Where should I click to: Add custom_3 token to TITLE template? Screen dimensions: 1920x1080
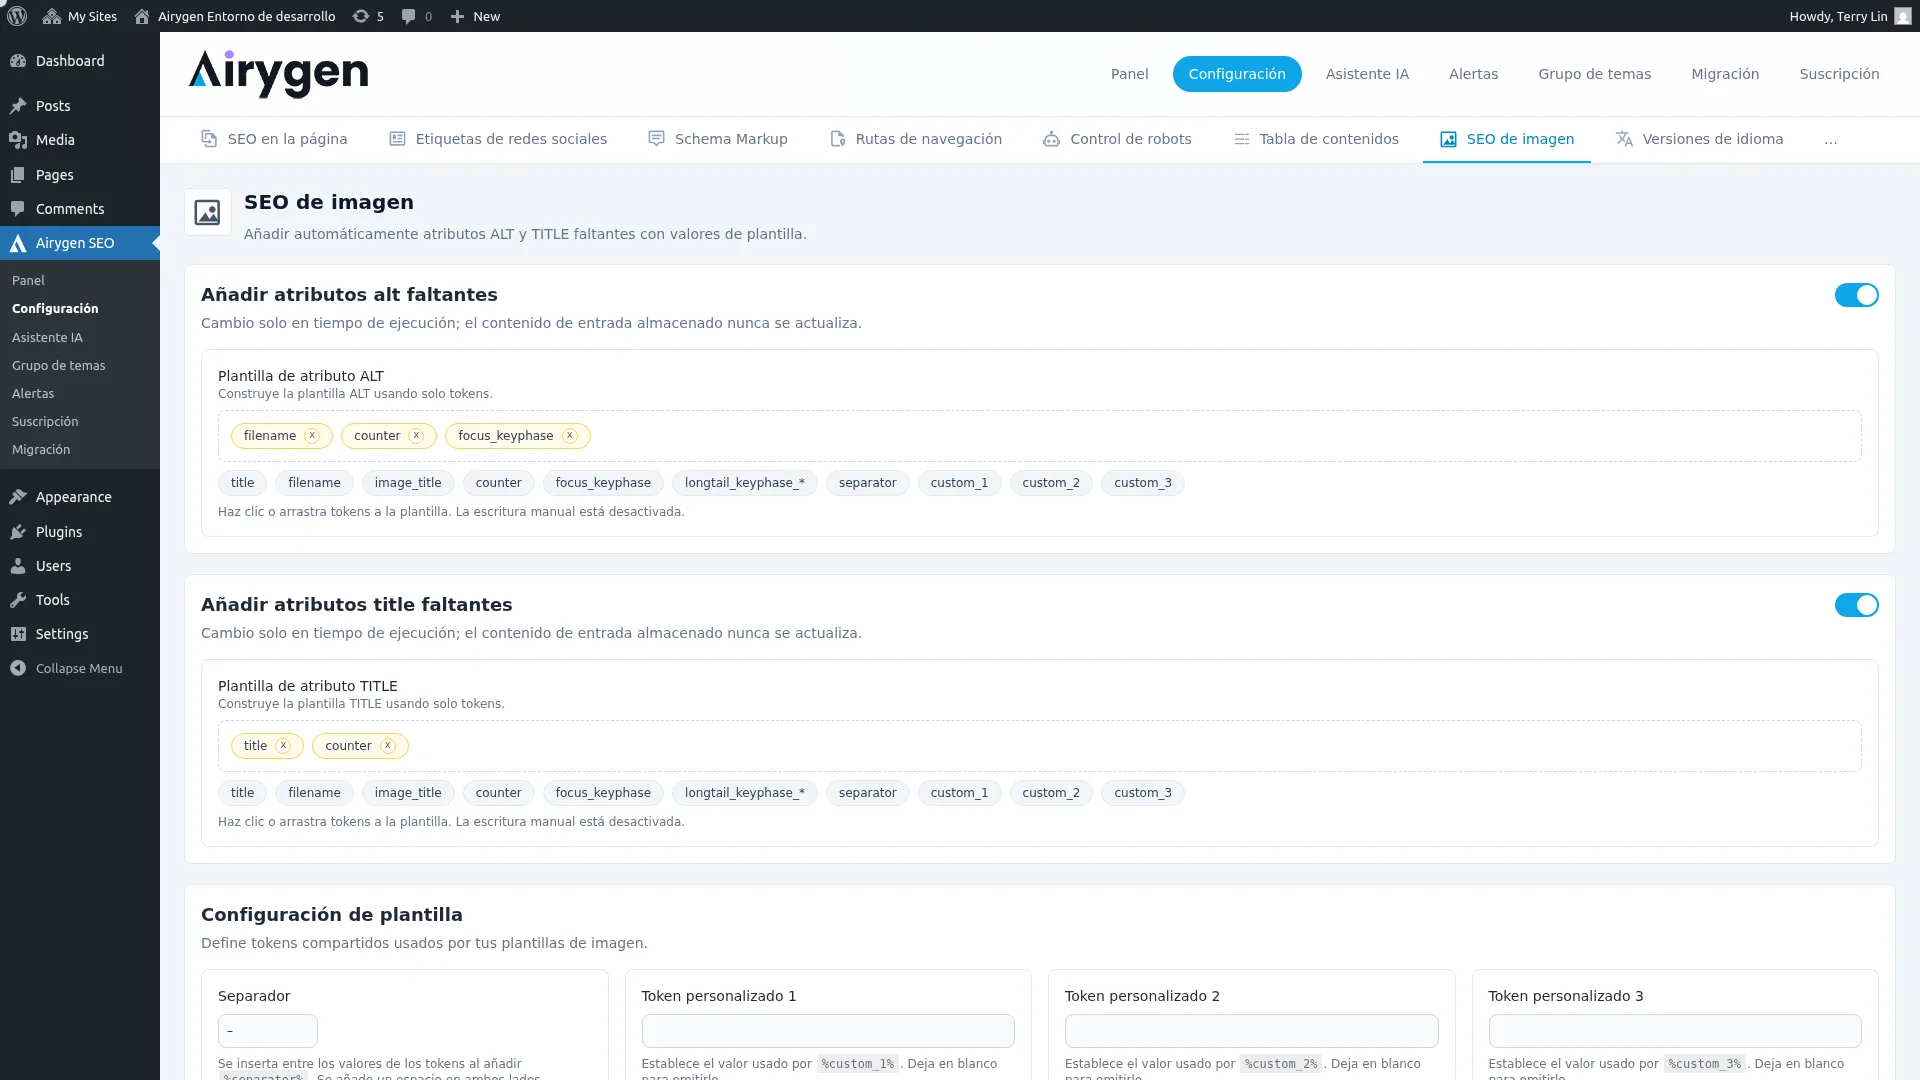pos(1143,793)
